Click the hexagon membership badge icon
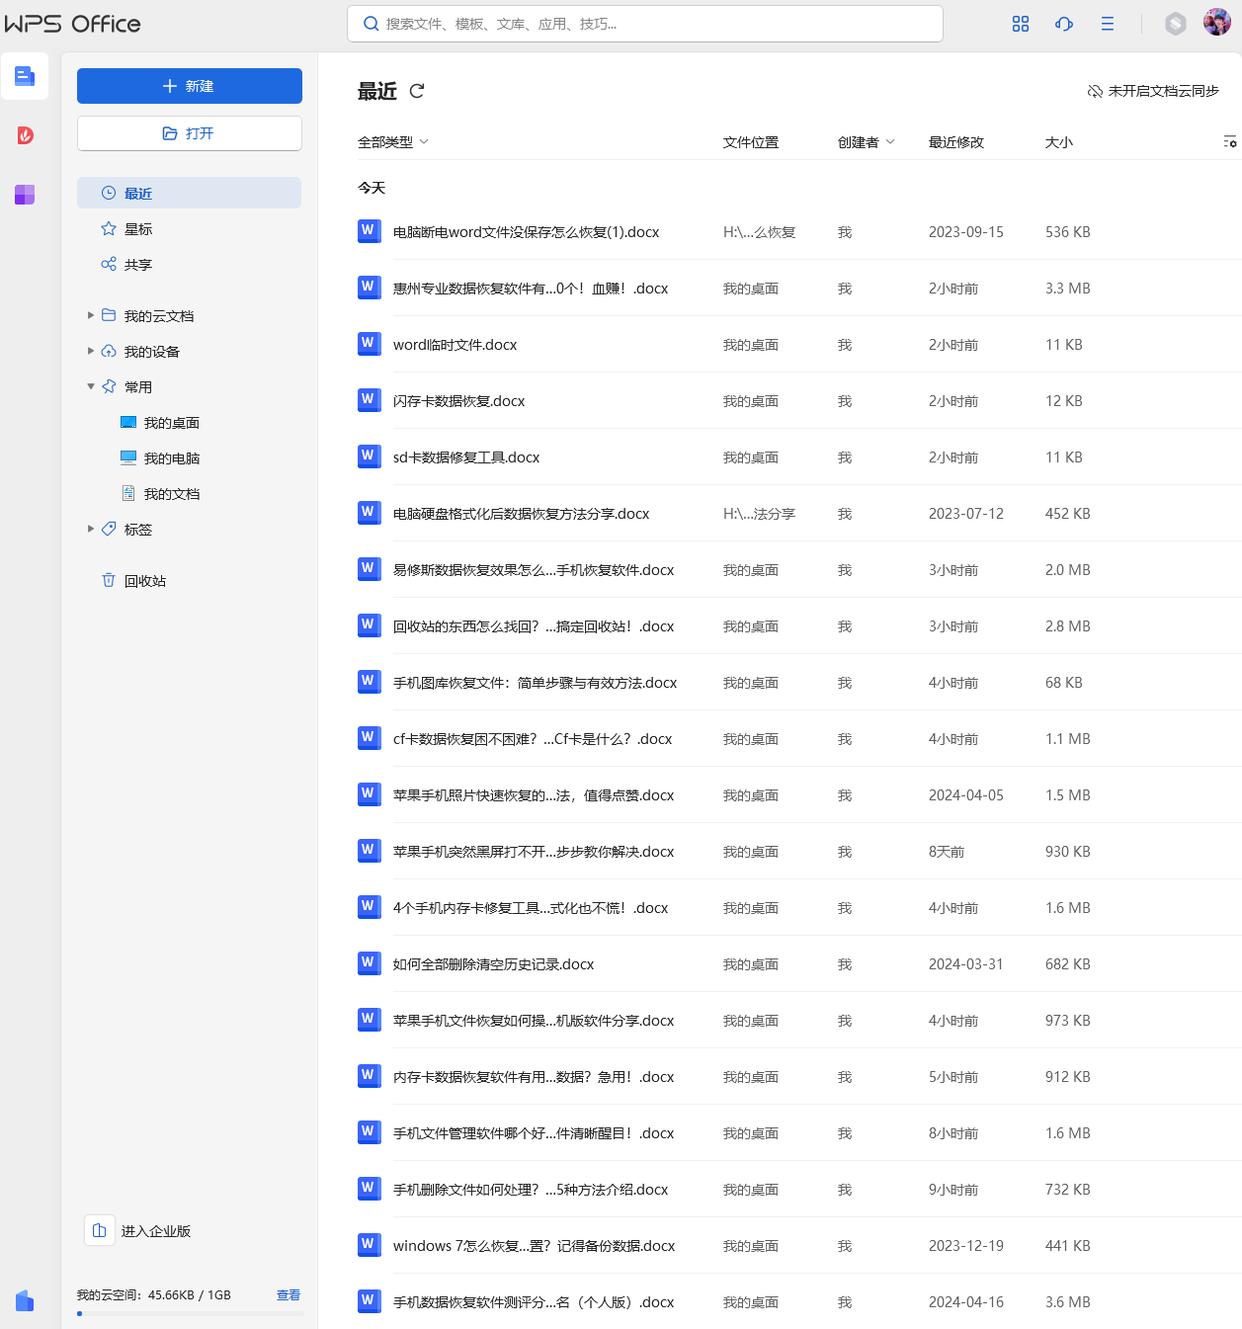 click(x=1175, y=24)
